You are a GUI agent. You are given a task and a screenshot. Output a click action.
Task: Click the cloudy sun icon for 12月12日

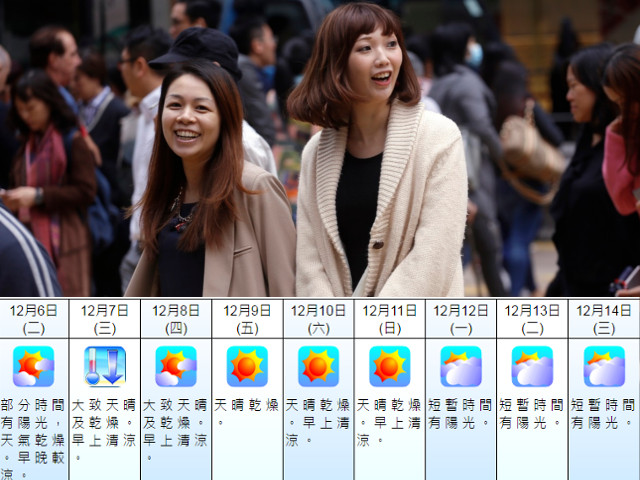(x=461, y=366)
